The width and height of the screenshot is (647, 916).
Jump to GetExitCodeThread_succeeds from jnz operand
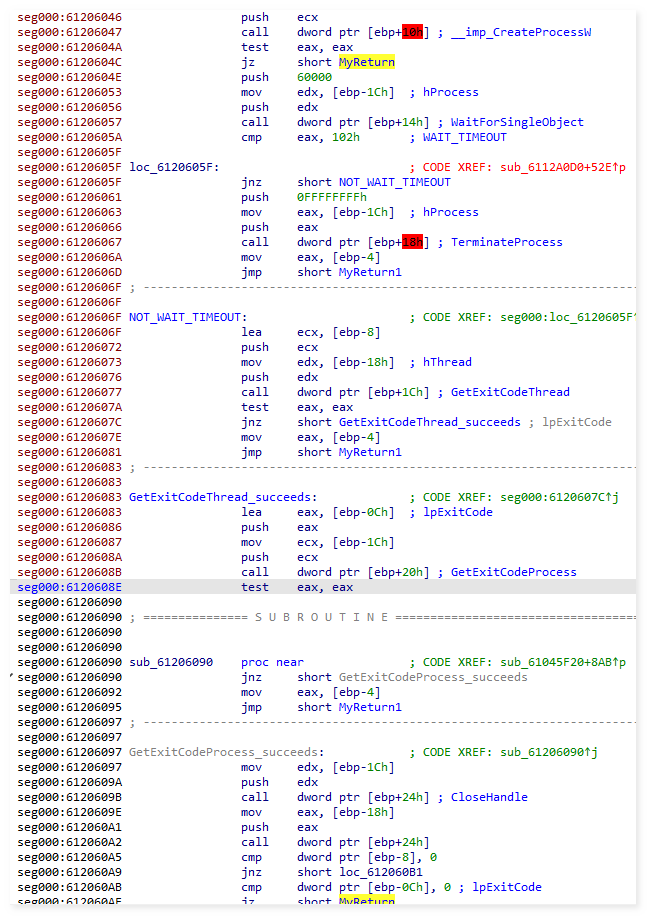429,422
